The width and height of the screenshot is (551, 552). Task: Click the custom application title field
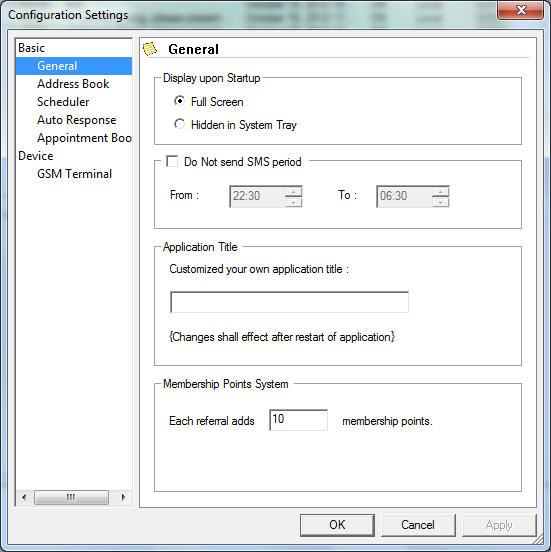289,302
